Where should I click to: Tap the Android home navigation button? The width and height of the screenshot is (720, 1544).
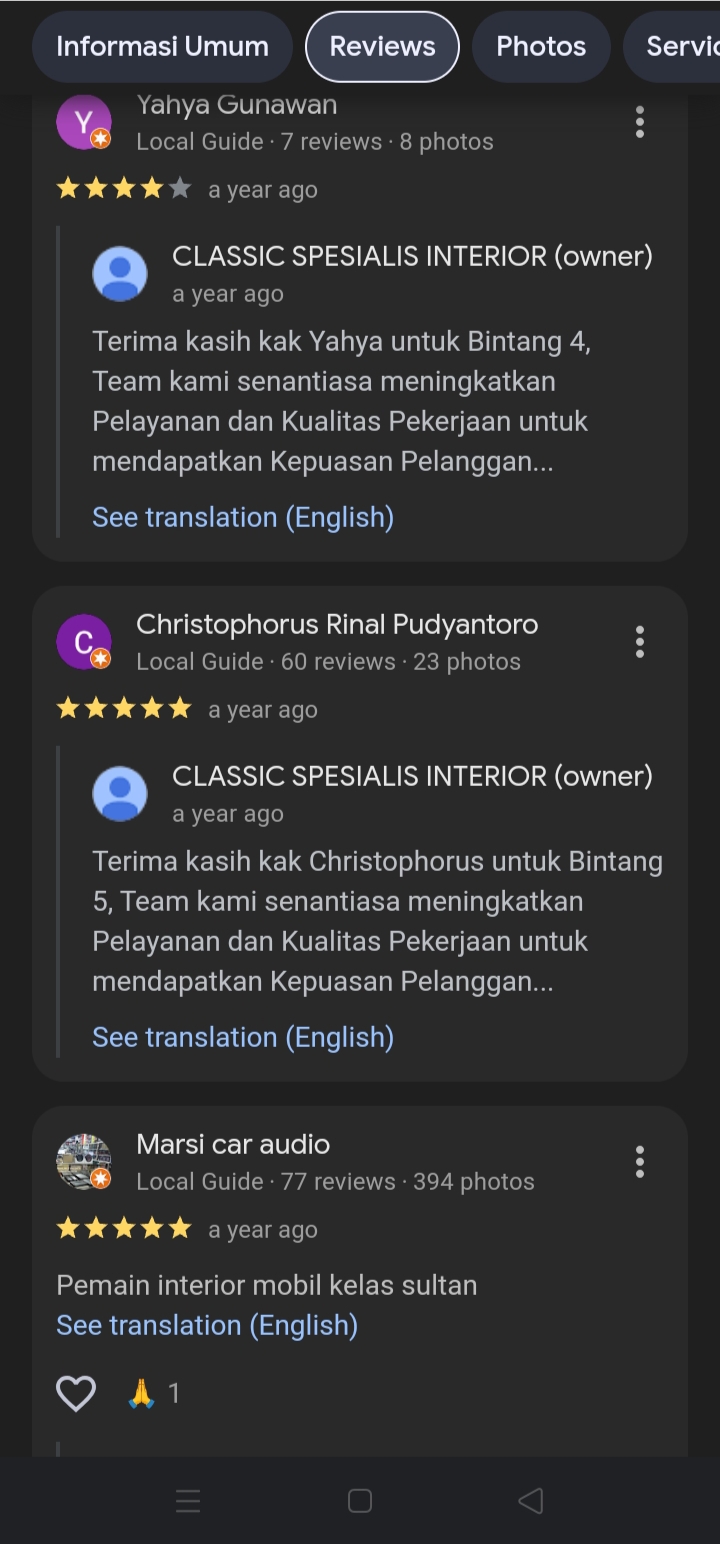tap(360, 1500)
